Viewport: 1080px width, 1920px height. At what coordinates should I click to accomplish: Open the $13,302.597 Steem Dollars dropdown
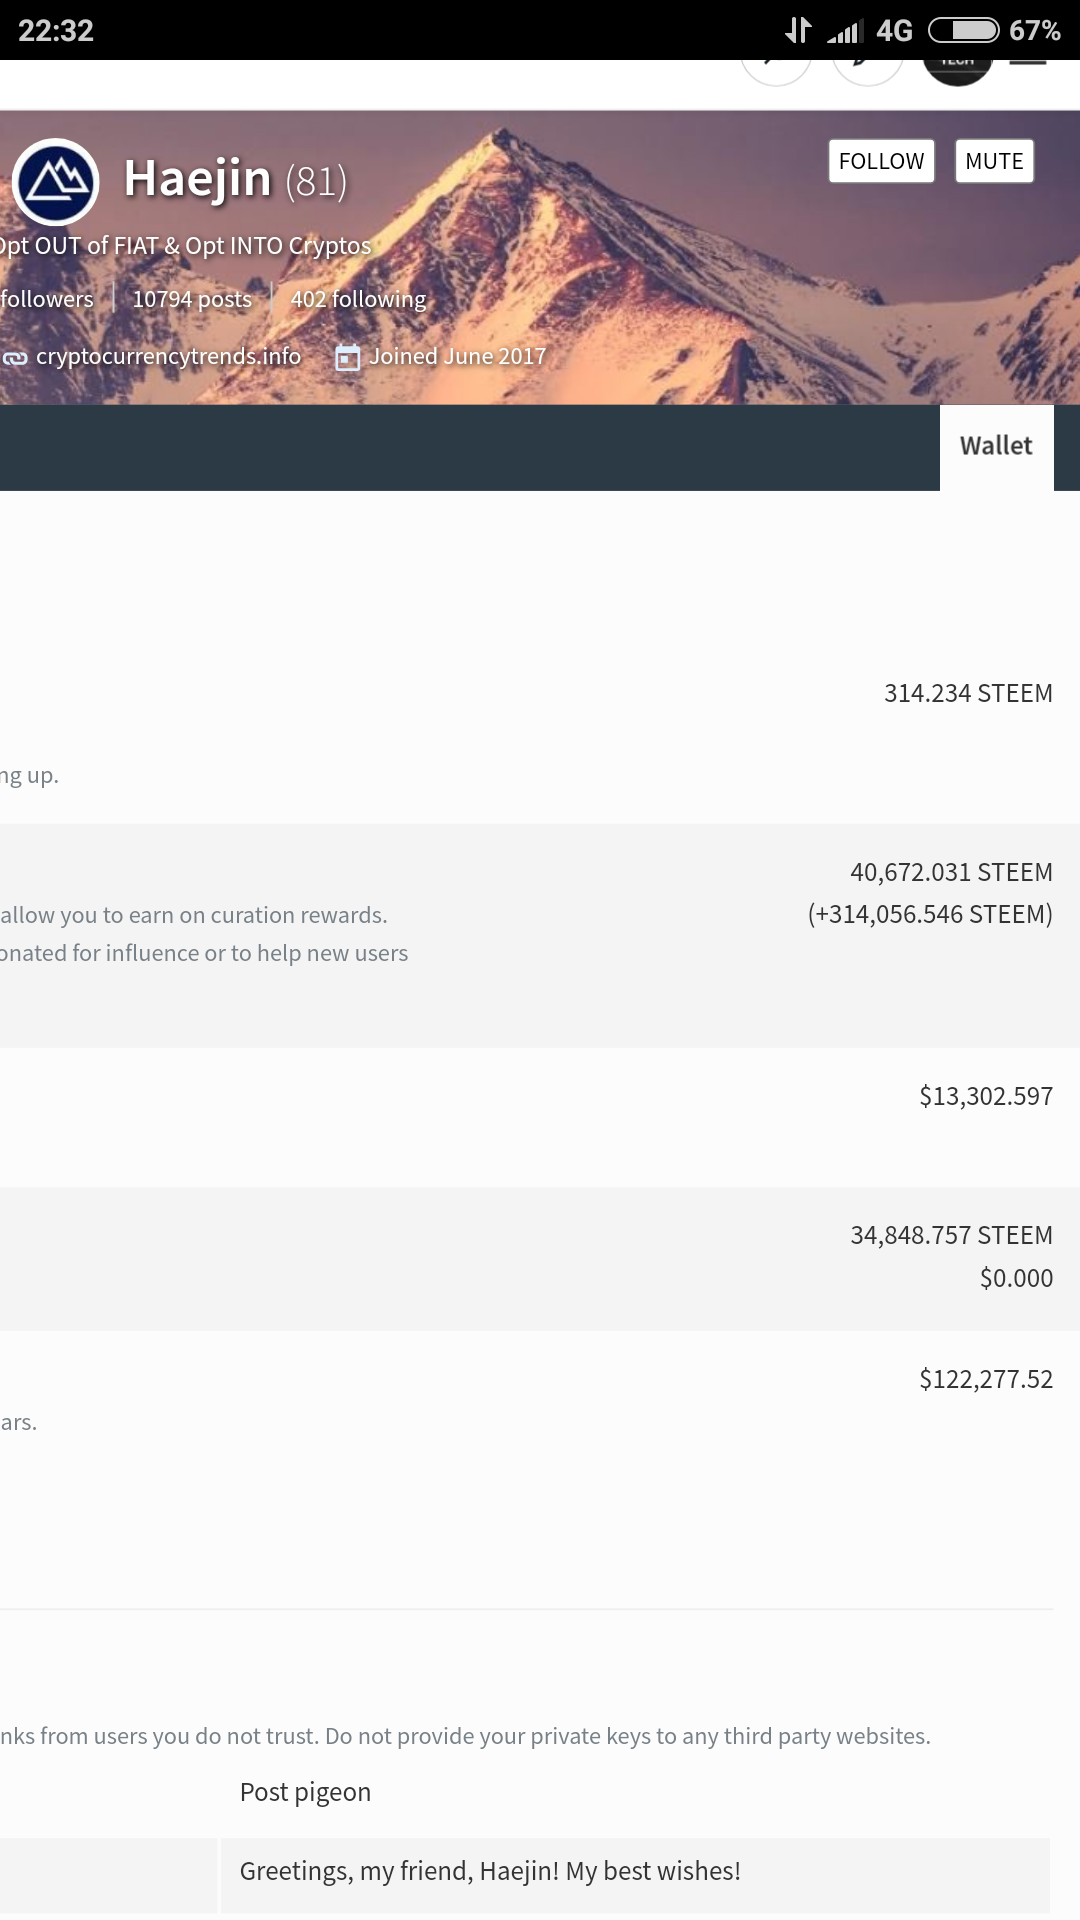985,1096
